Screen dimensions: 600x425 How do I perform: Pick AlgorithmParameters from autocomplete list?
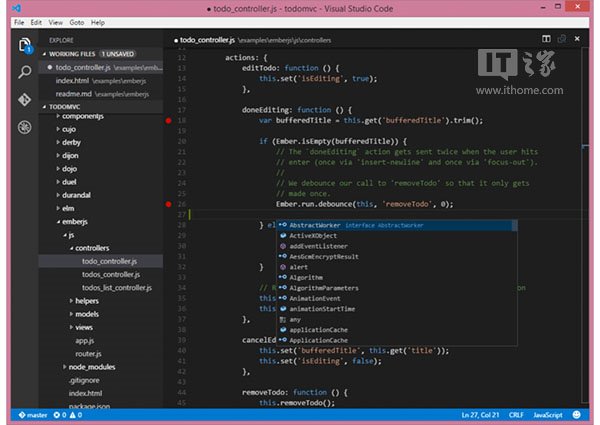pos(397,288)
